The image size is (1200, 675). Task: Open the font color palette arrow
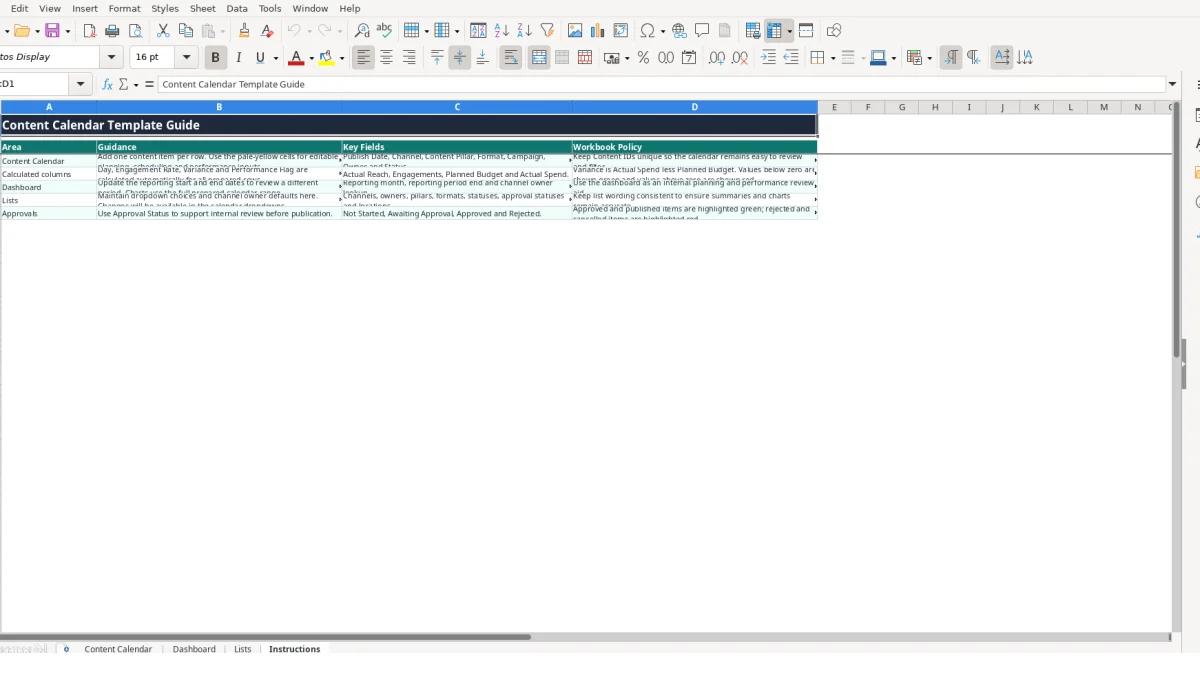311,58
